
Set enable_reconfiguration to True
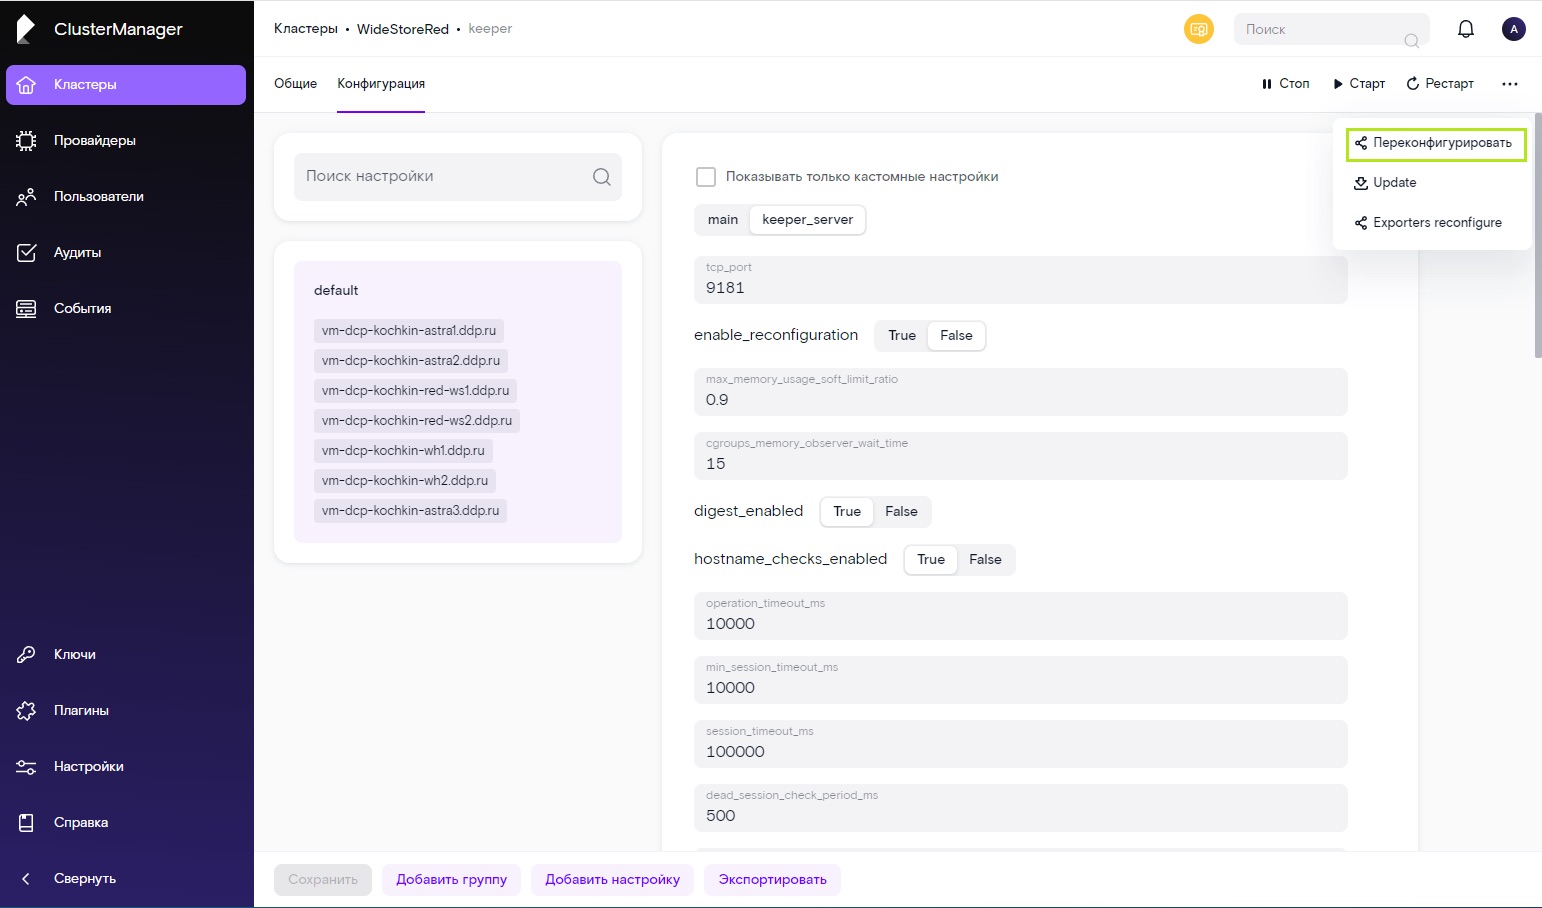click(901, 336)
